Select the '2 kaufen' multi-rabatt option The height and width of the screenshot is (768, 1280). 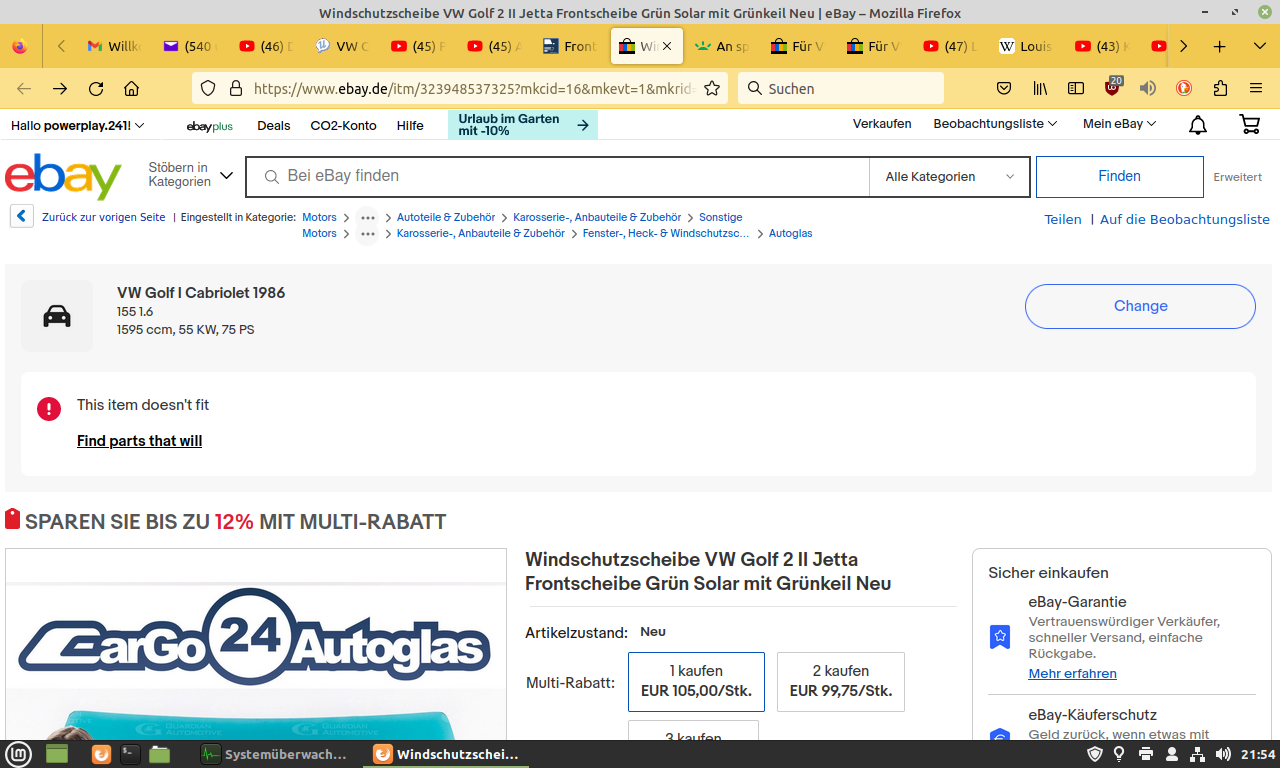tap(840, 681)
